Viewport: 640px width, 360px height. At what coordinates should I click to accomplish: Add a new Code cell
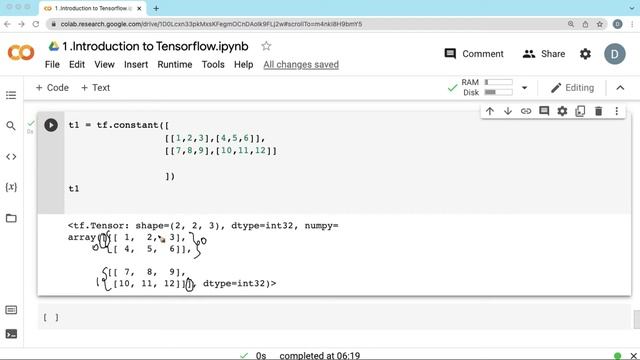(x=52, y=88)
